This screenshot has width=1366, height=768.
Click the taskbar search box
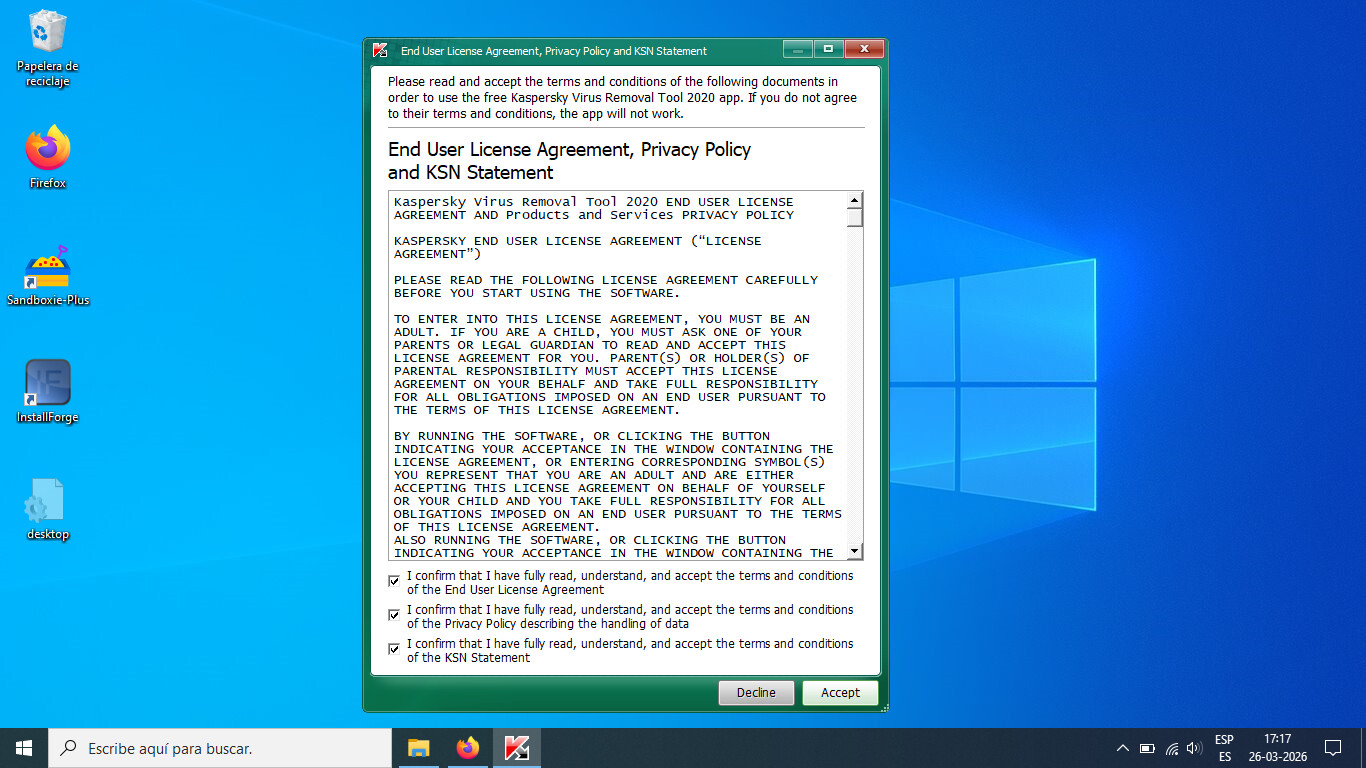220,748
